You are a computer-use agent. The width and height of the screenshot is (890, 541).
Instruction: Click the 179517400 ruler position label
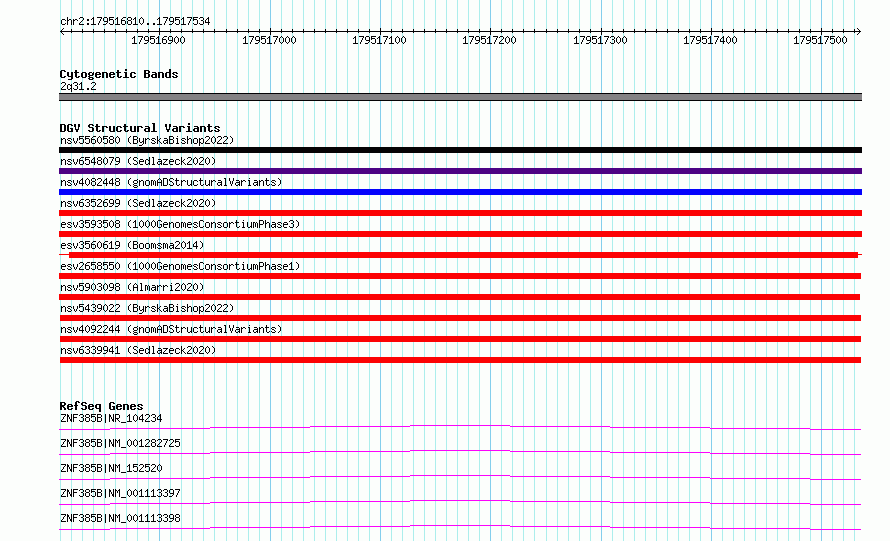[x=710, y=40]
